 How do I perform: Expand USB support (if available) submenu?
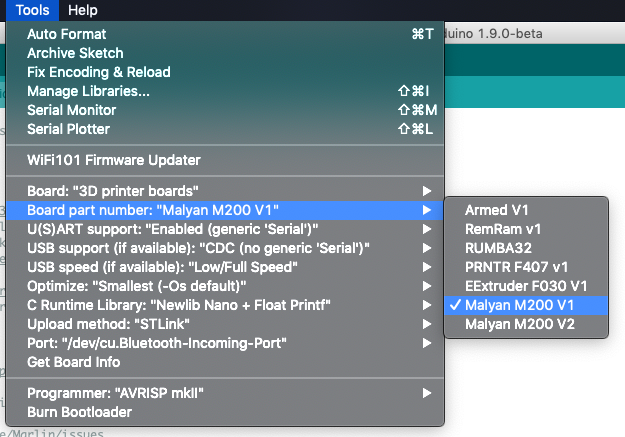point(225,248)
